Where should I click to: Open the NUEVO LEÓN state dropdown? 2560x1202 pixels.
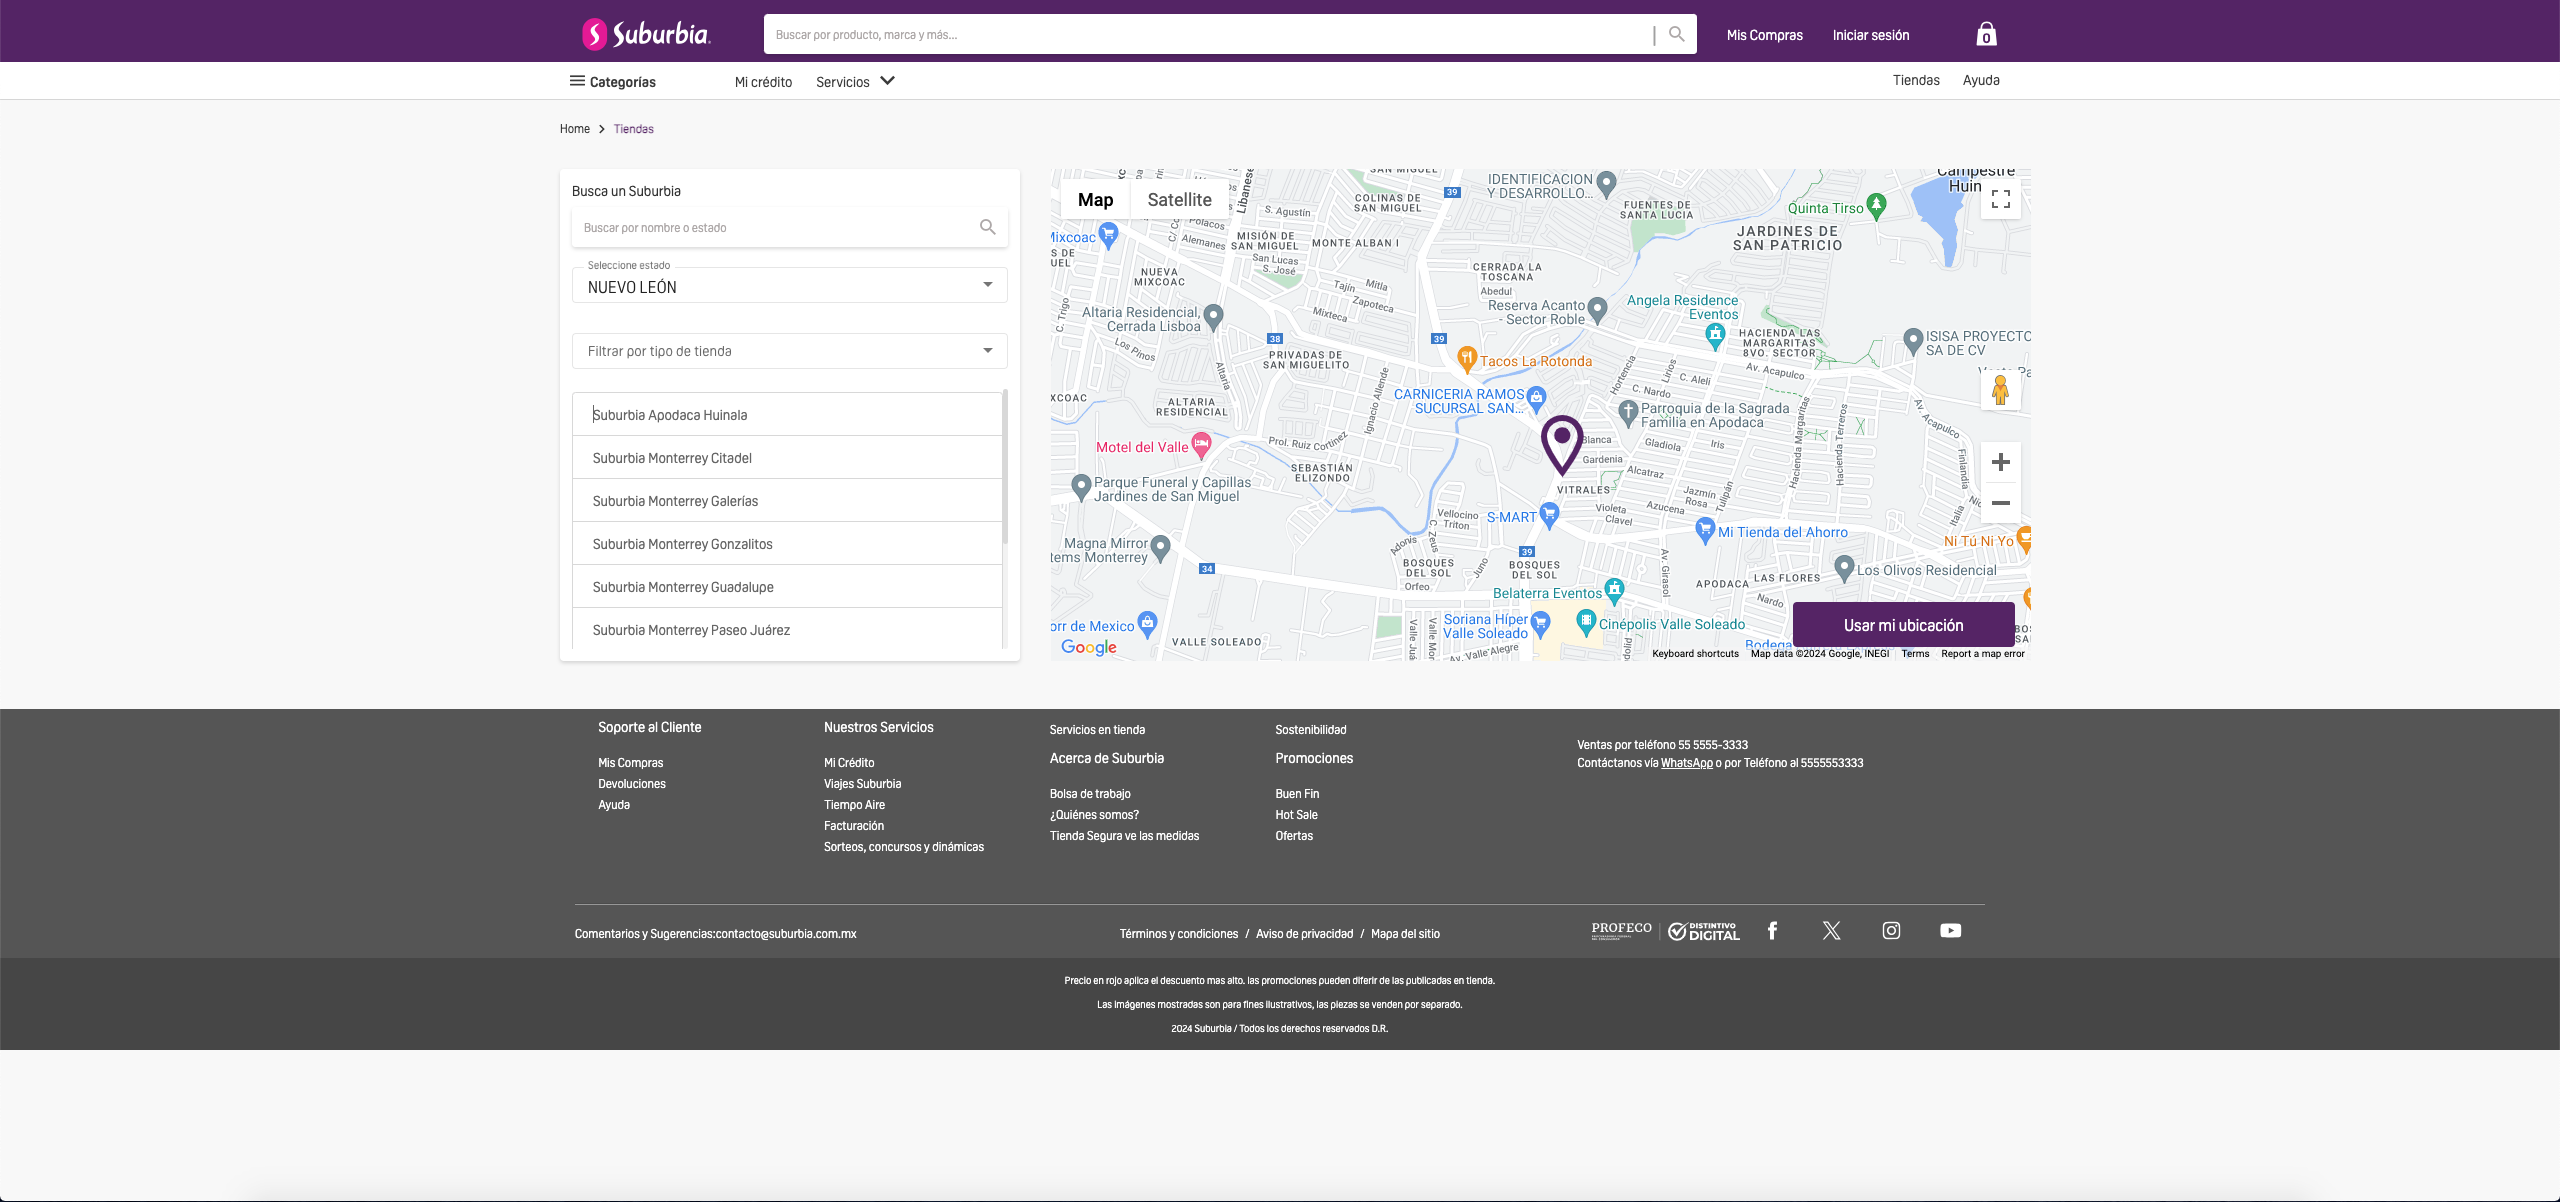coord(789,286)
